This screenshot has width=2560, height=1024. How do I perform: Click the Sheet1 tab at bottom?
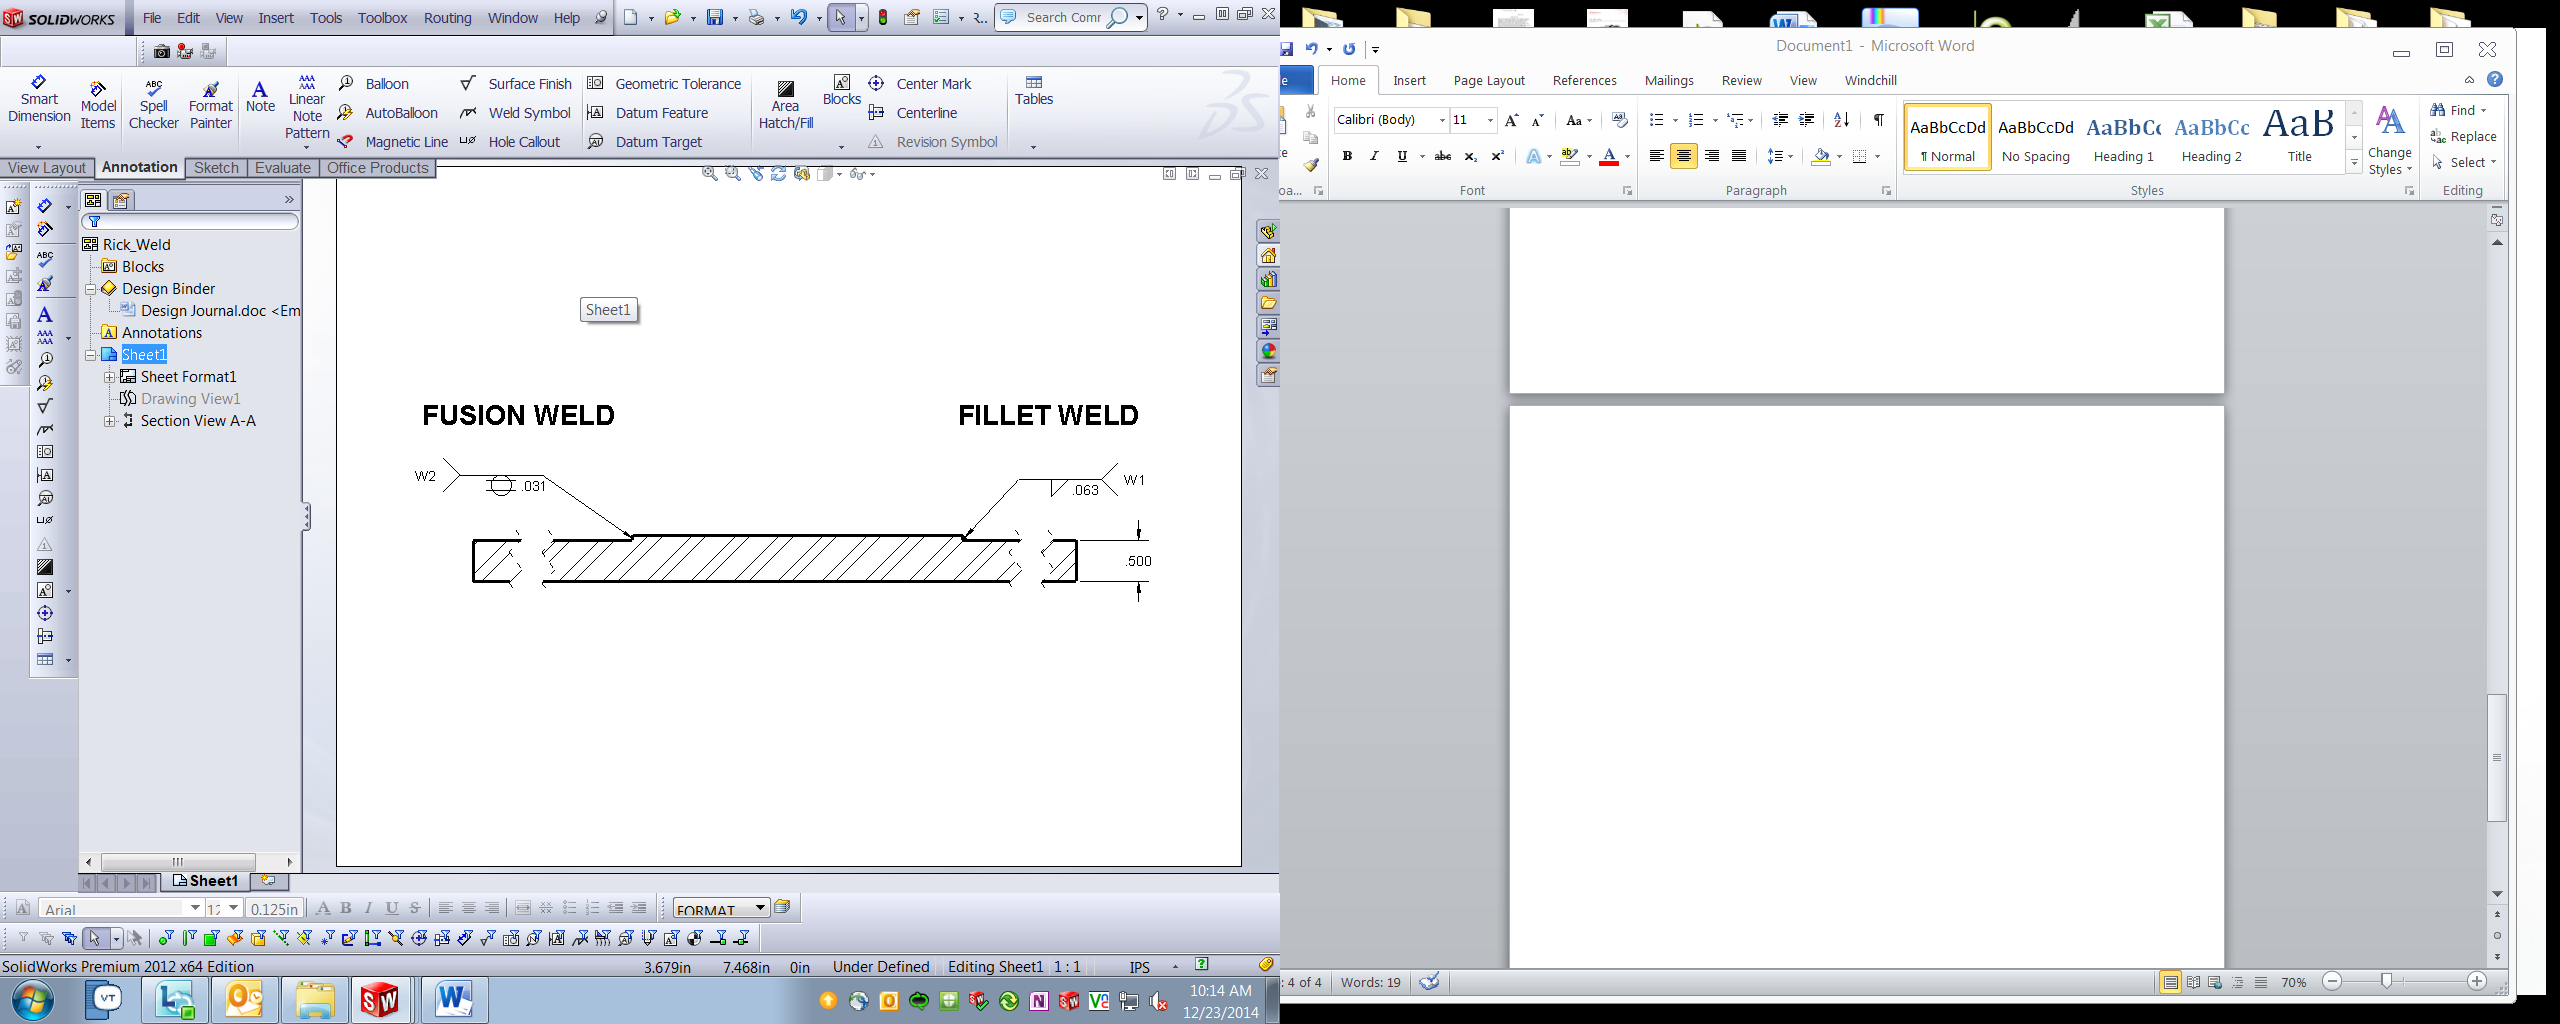[x=206, y=881]
